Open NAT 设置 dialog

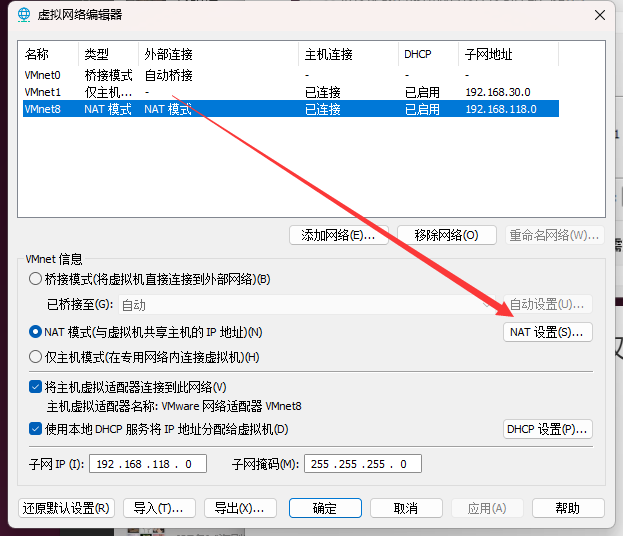[547, 332]
